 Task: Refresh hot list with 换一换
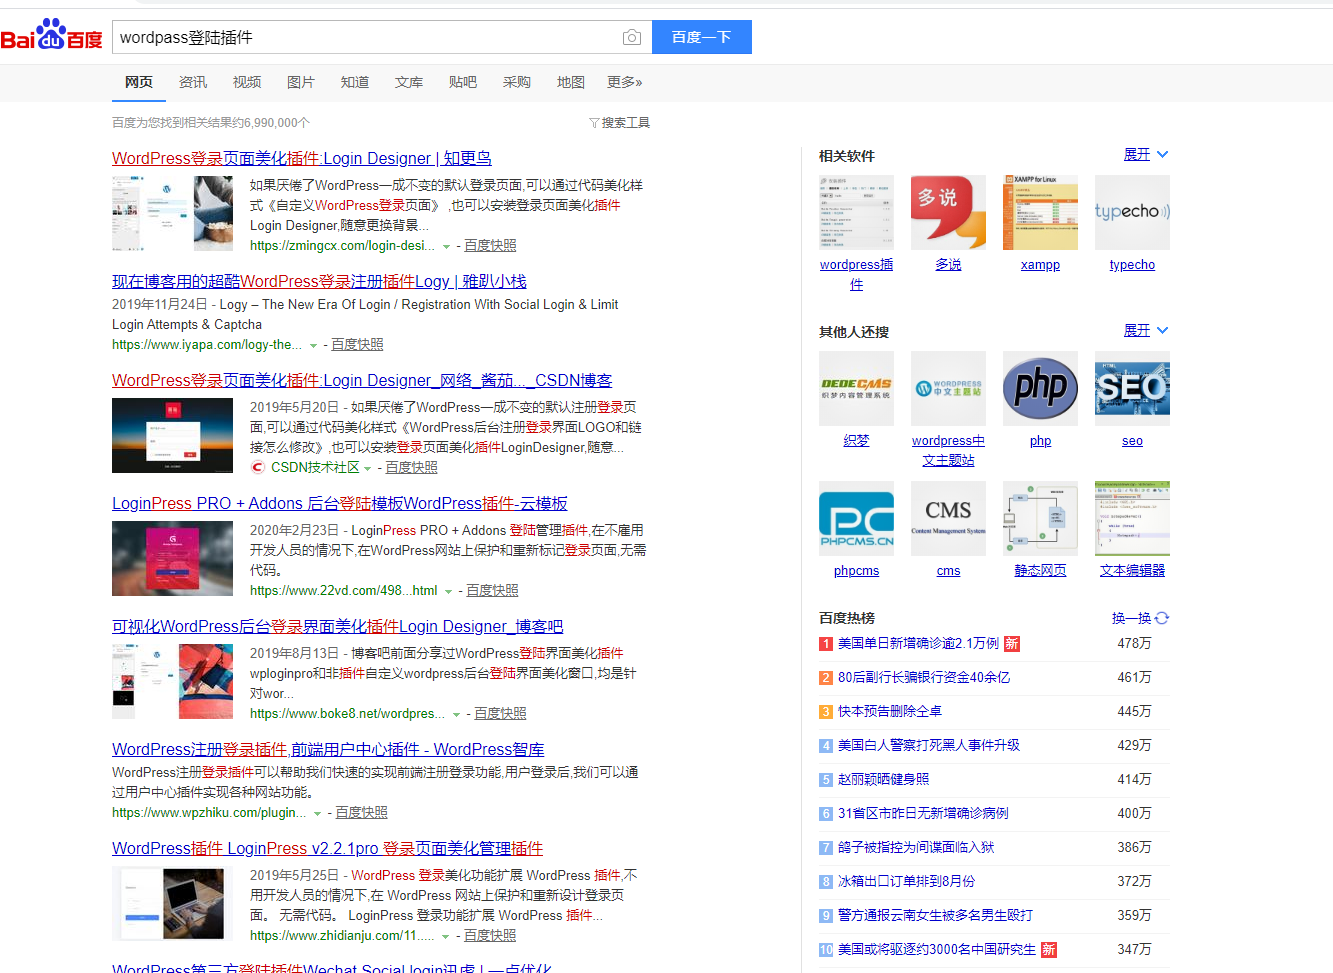pos(1140,618)
